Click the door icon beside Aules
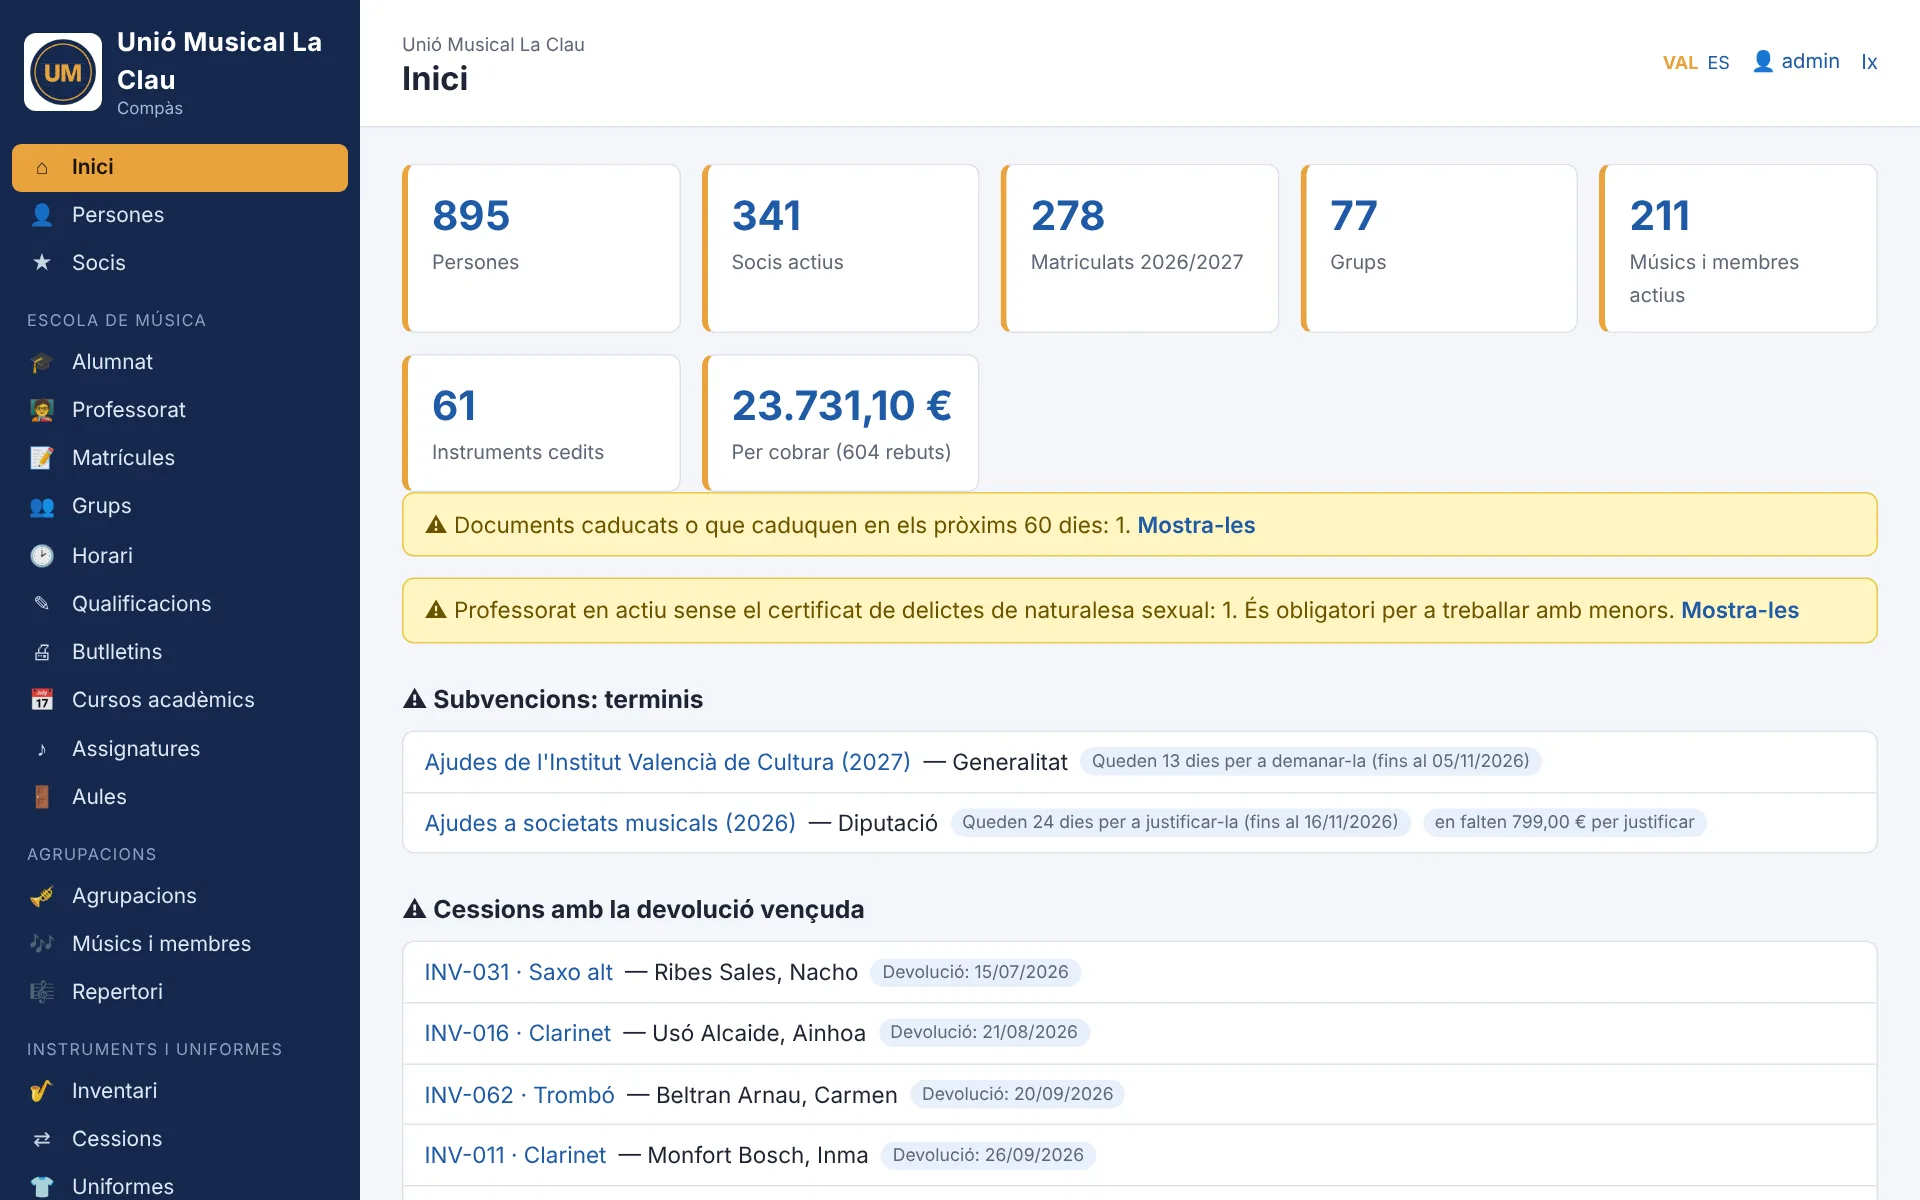Image resolution: width=1920 pixels, height=1200 pixels. click(x=42, y=797)
